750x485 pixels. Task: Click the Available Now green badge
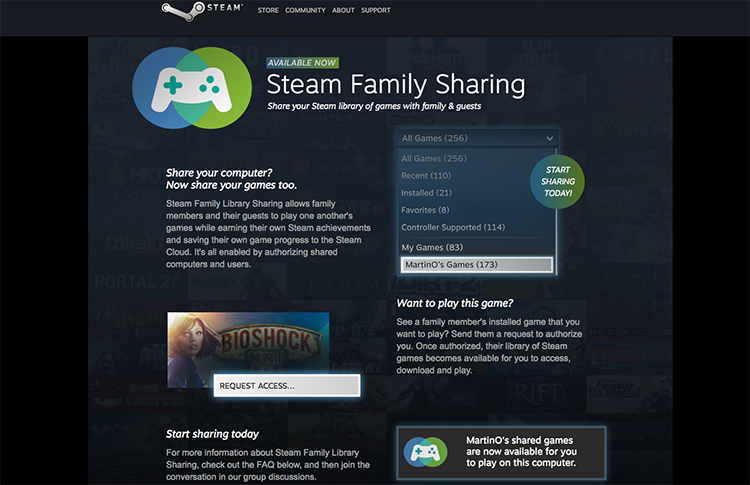click(302, 63)
